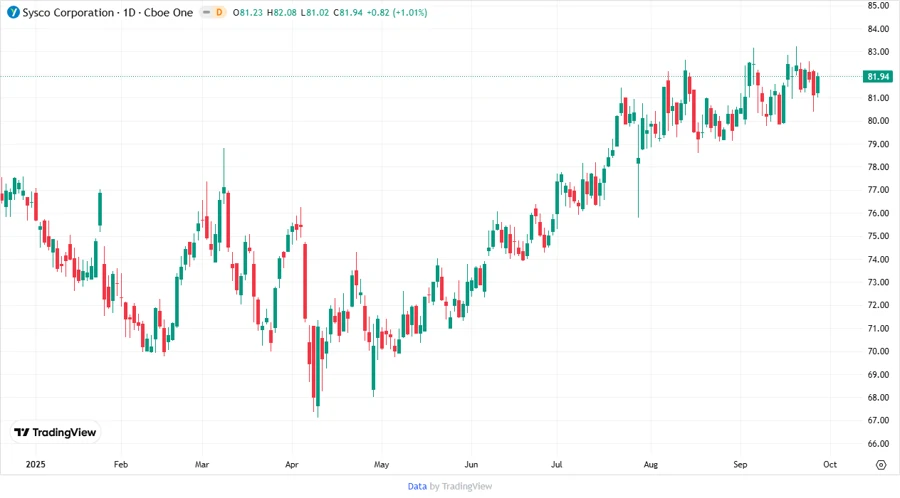Open the Data link below chart
The image size is (900, 498).
(x=417, y=486)
